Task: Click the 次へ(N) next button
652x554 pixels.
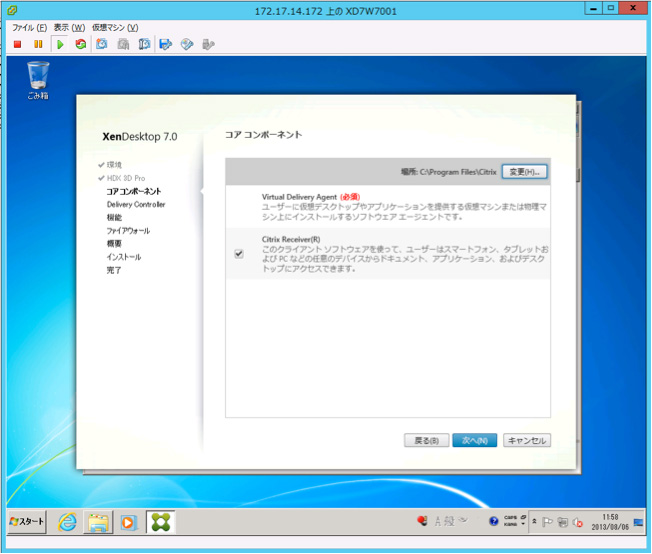Action: click(x=474, y=440)
